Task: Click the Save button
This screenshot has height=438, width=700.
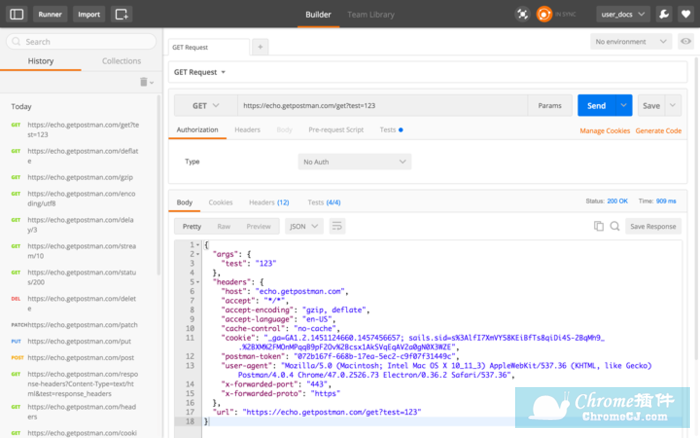Action: (651, 105)
